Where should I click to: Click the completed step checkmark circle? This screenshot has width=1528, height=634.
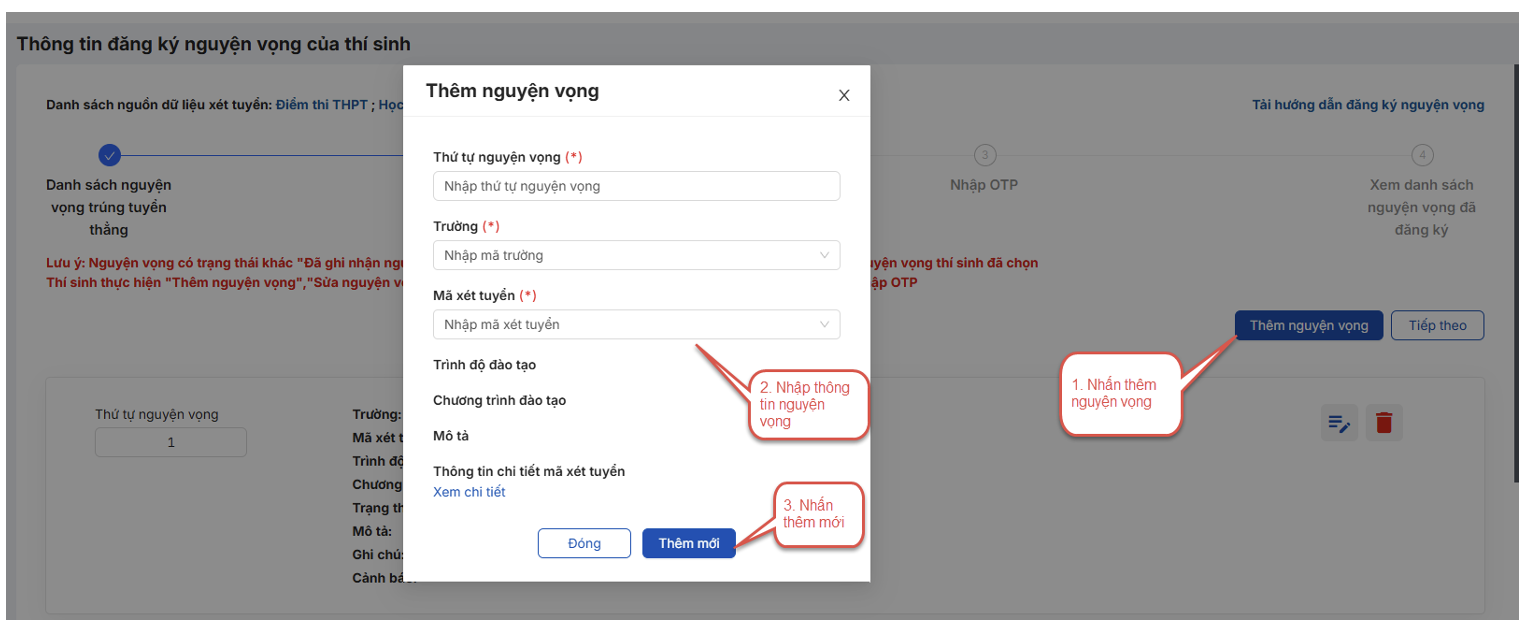pyautogui.click(x=109, y=155)
